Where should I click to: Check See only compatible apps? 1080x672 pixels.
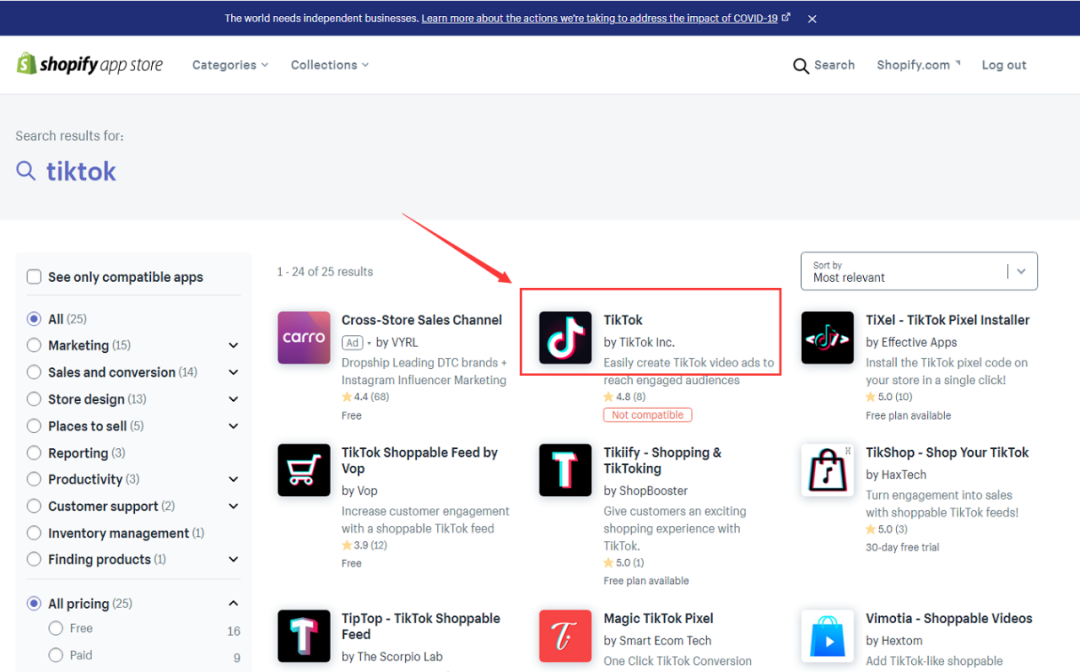[x=34, y=277]
